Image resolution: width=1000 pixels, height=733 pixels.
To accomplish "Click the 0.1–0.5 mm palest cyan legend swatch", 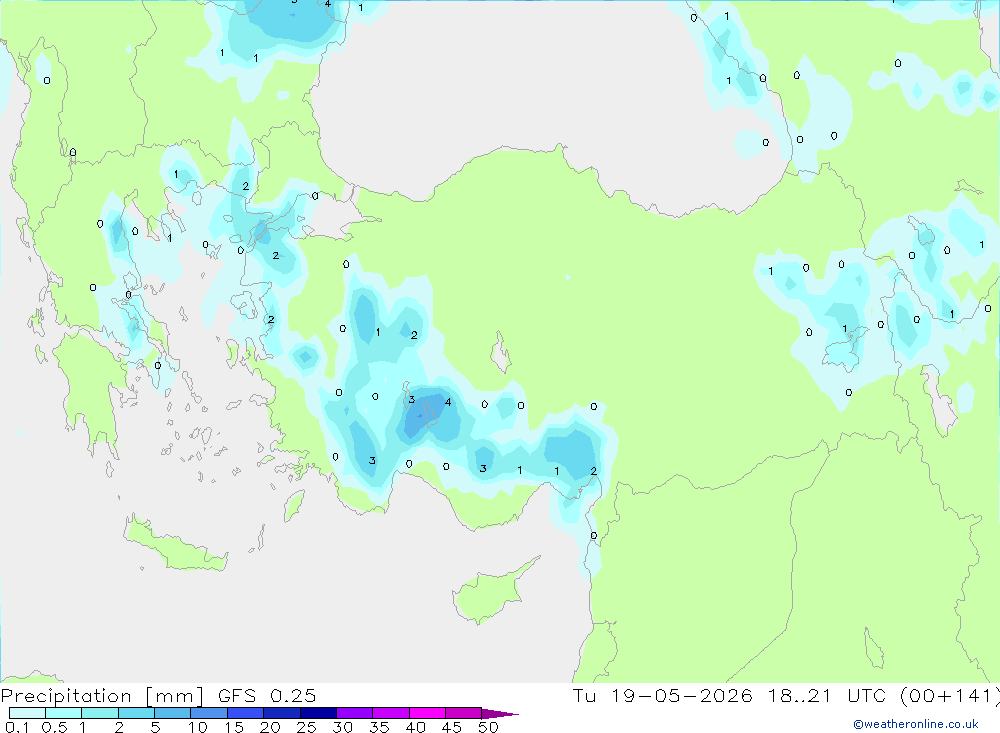I will (27, 713).
